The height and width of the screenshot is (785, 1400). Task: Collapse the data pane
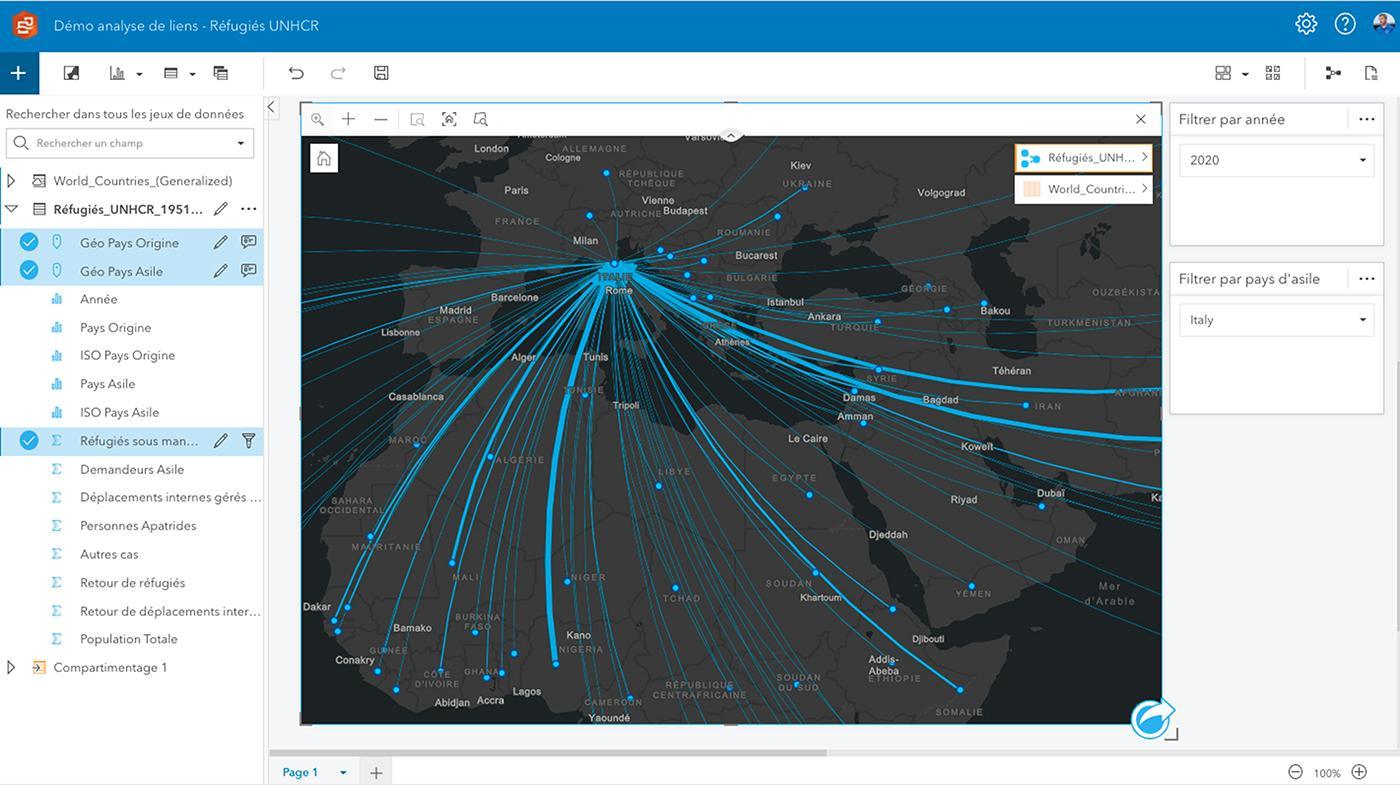(x=271, y=106)
